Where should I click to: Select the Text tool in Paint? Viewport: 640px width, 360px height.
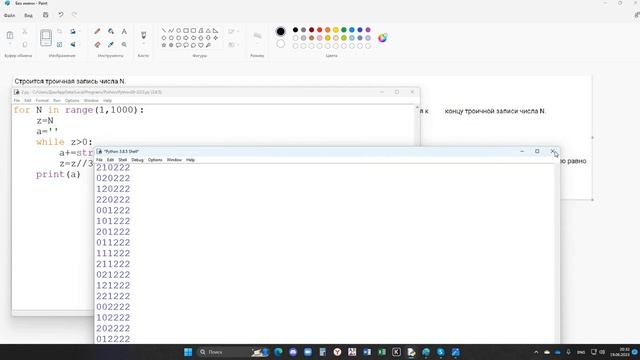(x=124, y=31)
